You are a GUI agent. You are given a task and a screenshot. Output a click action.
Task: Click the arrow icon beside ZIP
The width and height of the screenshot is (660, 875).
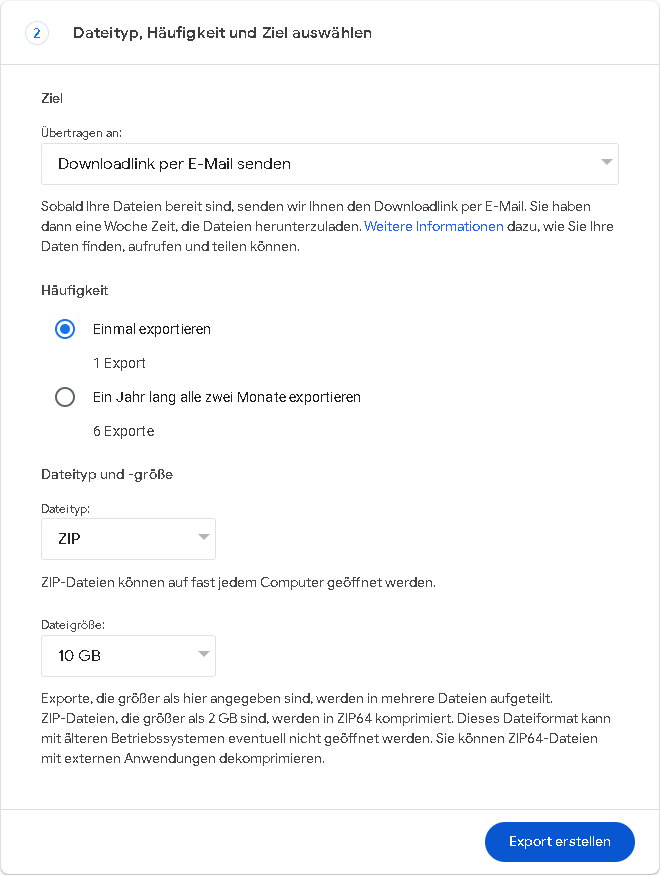[204, 537]
